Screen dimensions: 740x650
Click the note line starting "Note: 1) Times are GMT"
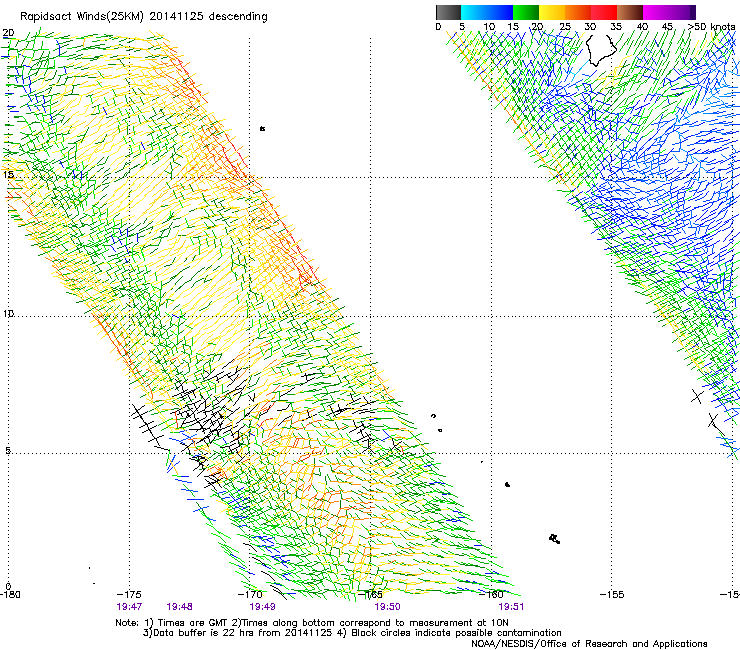pyautogui.click(x=312, y=623)
